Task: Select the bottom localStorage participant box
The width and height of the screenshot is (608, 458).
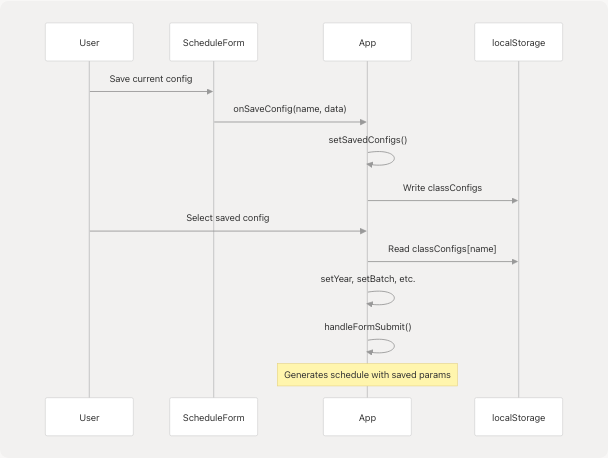Action: tap(518, 416)
